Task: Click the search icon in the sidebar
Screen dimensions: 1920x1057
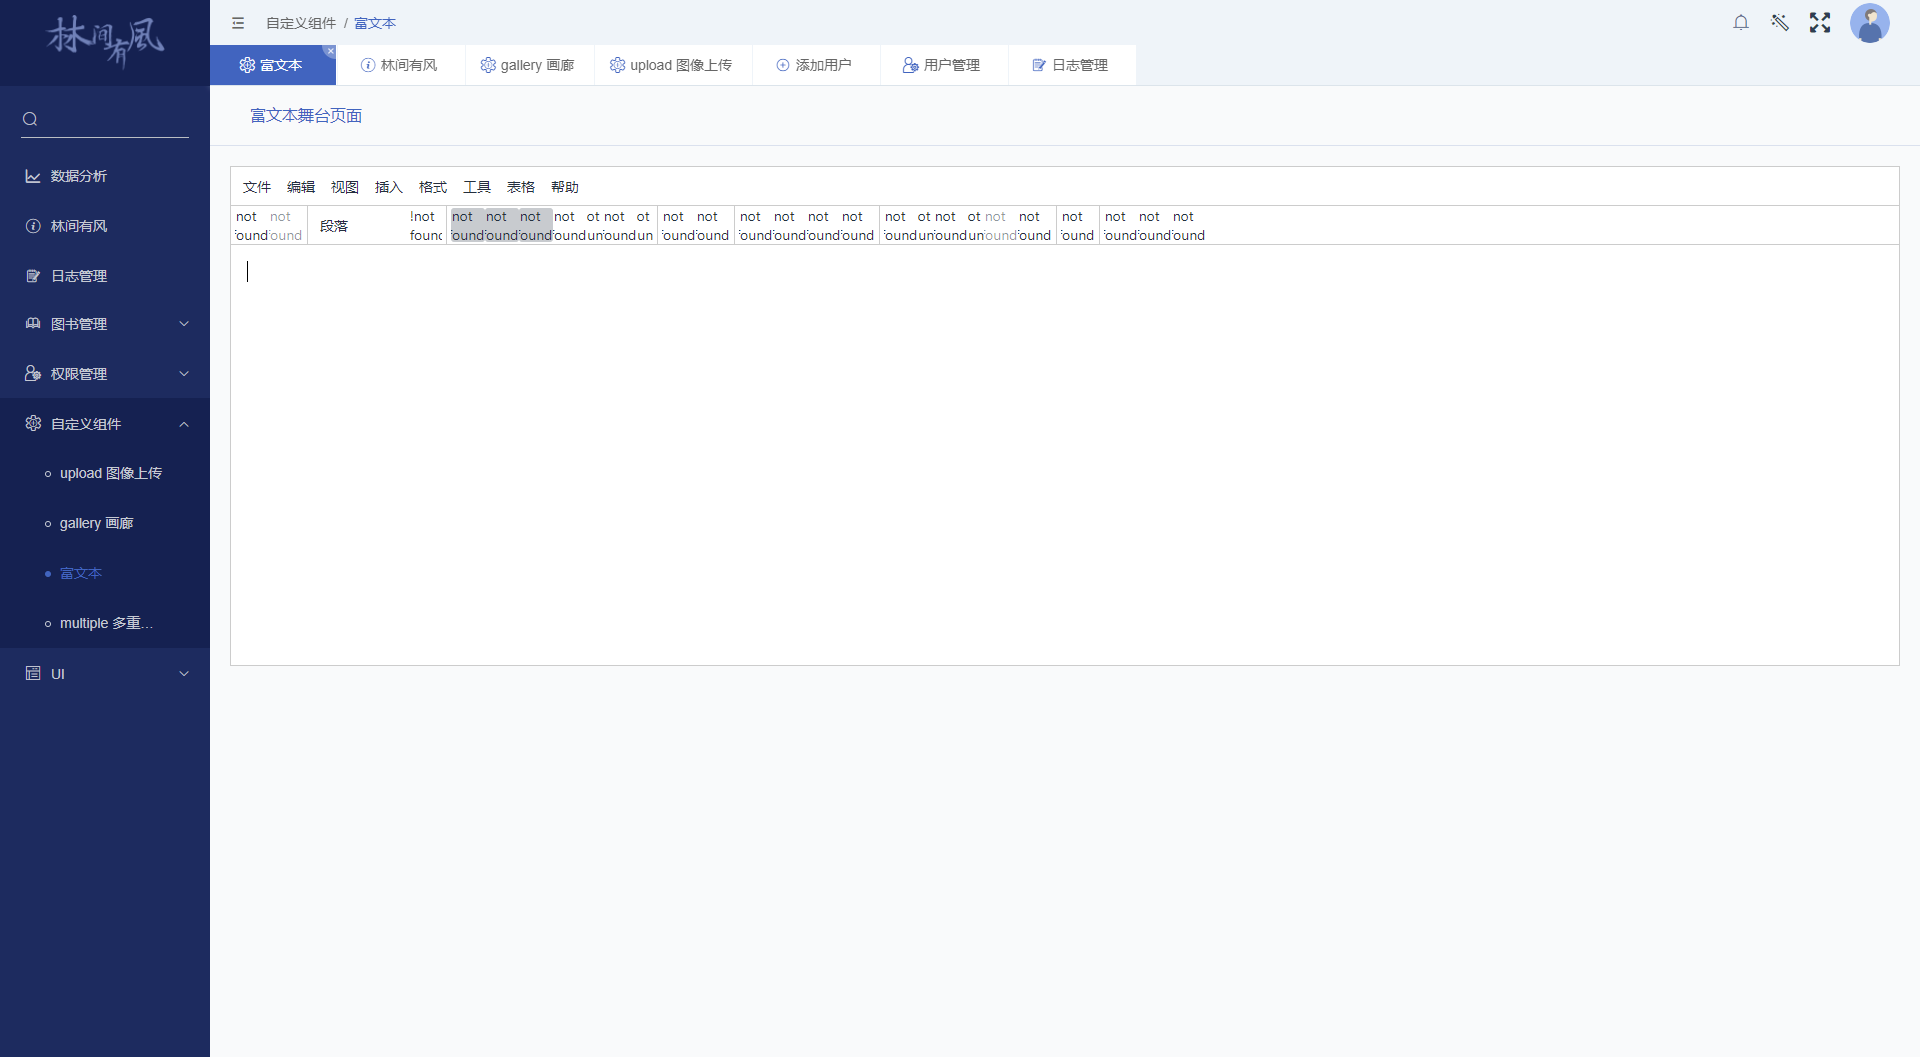Action: pos(30,119)
